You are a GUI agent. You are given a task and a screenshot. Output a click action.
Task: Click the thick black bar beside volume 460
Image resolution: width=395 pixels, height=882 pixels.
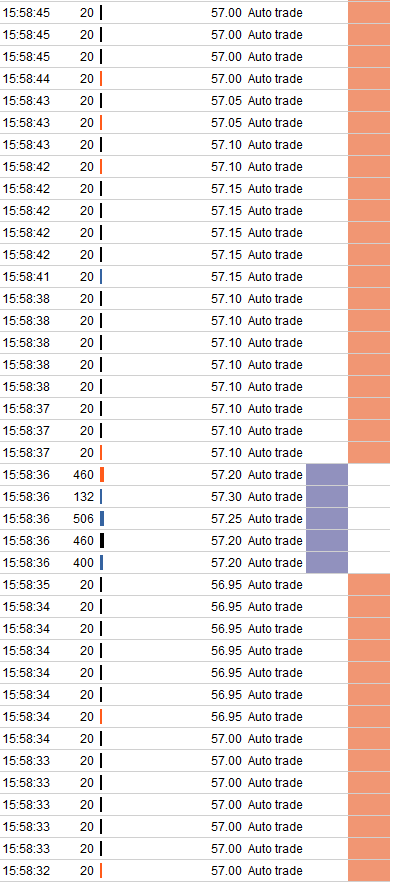click(102, 541)
